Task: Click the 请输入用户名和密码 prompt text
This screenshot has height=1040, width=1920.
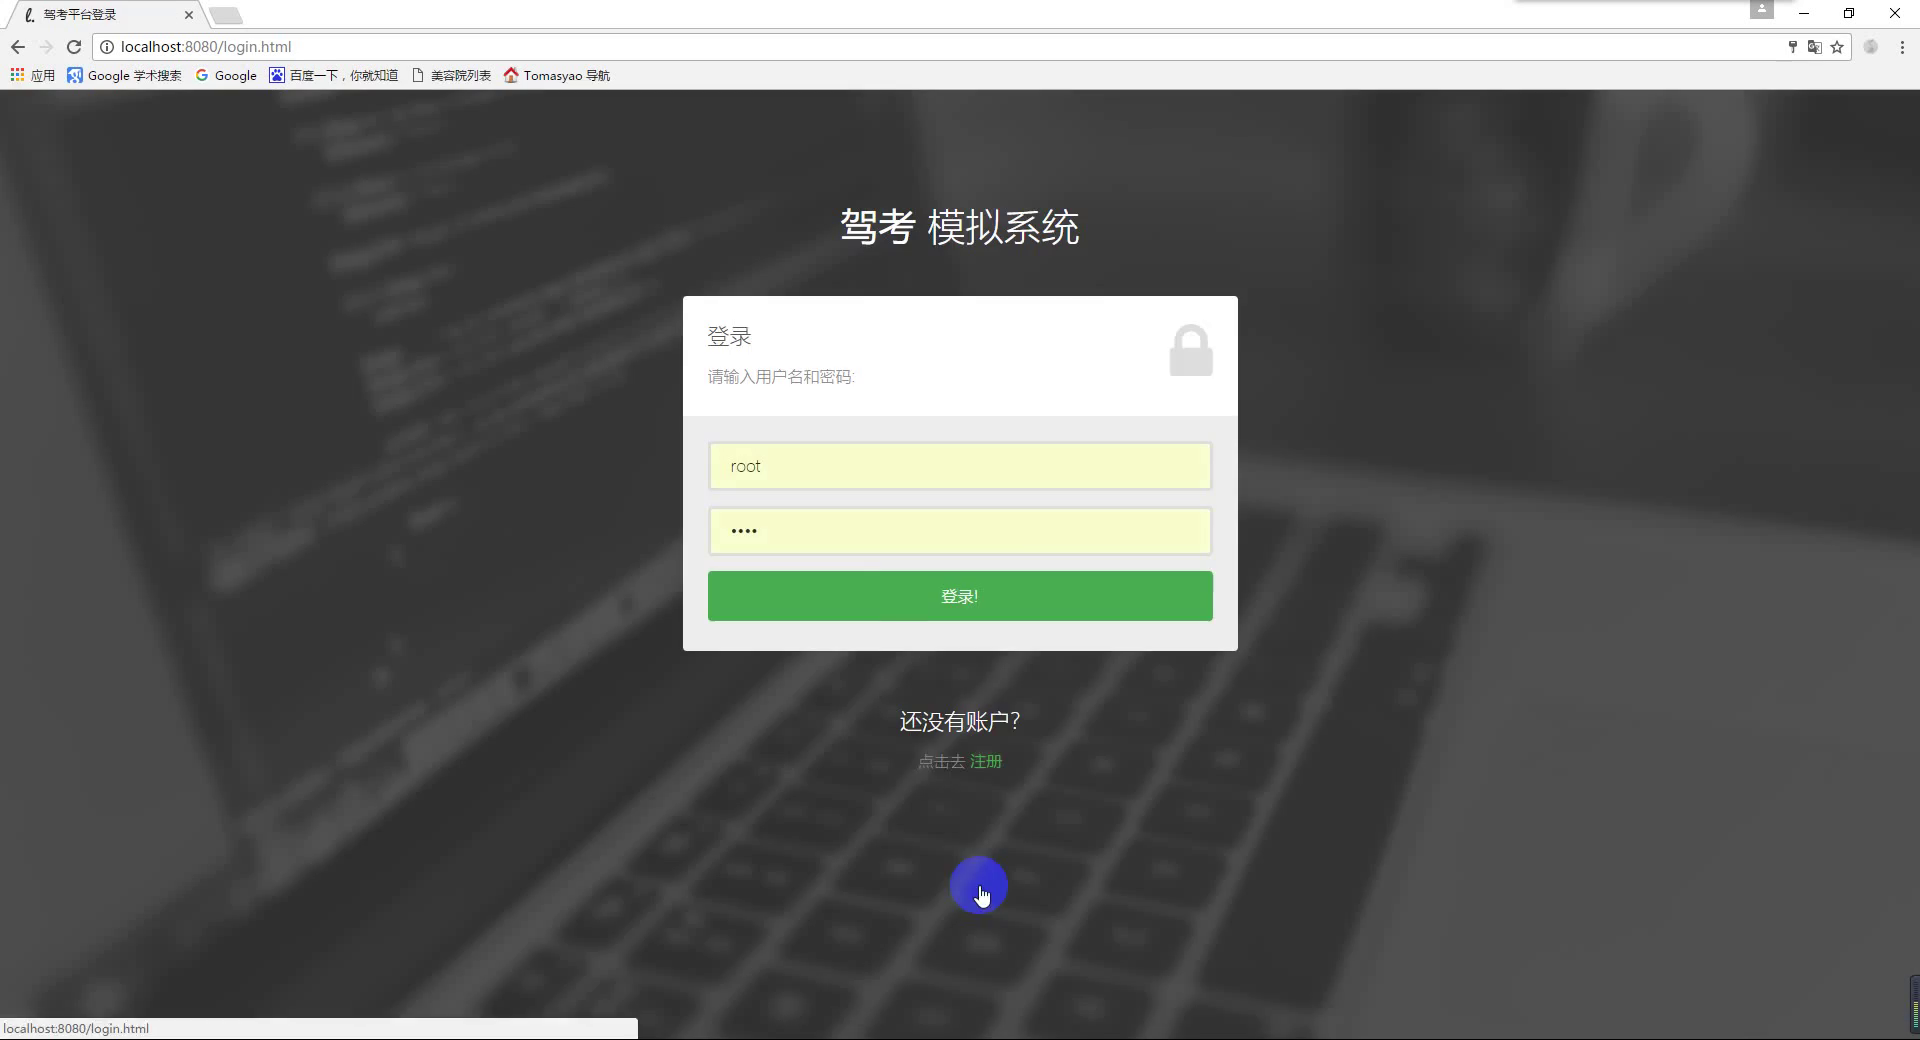Action: point(781,377)
